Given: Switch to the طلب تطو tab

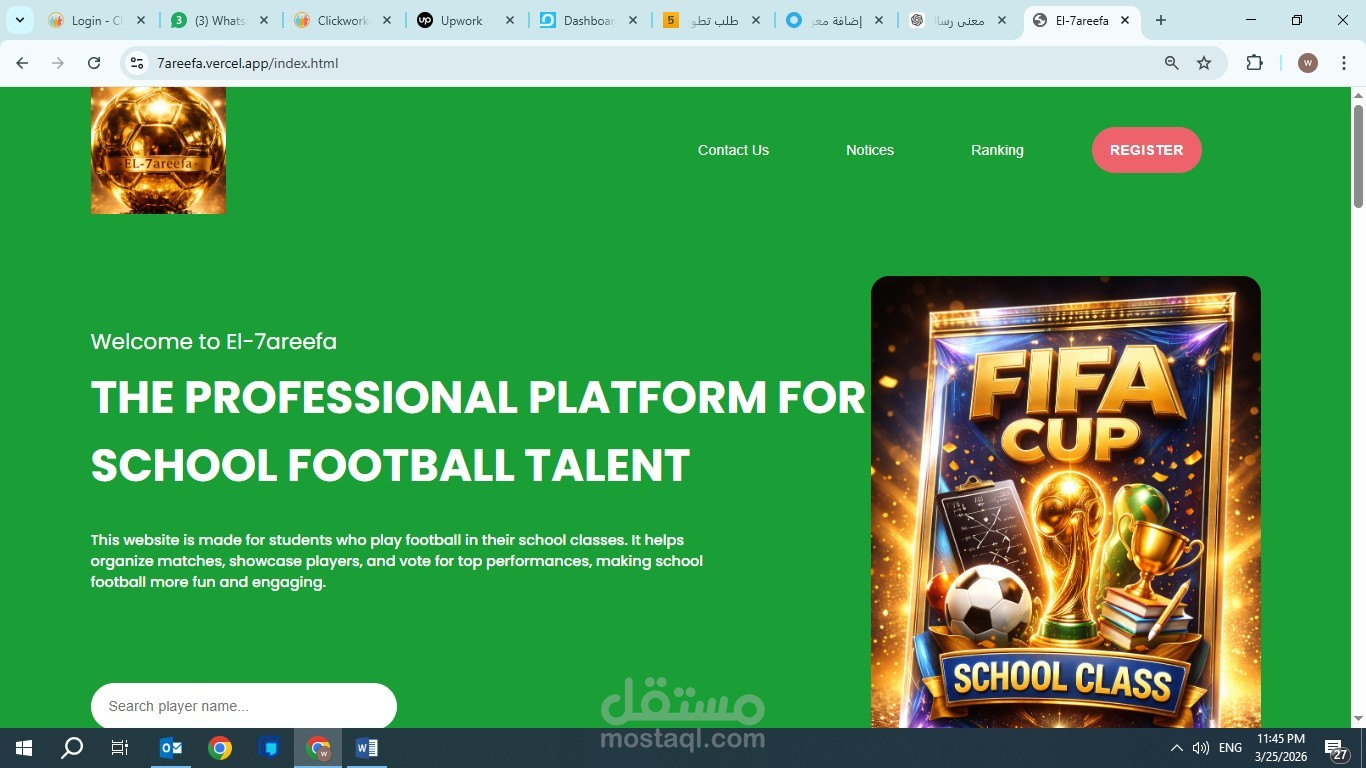Looking at the screenshot, I should point(713,20).
